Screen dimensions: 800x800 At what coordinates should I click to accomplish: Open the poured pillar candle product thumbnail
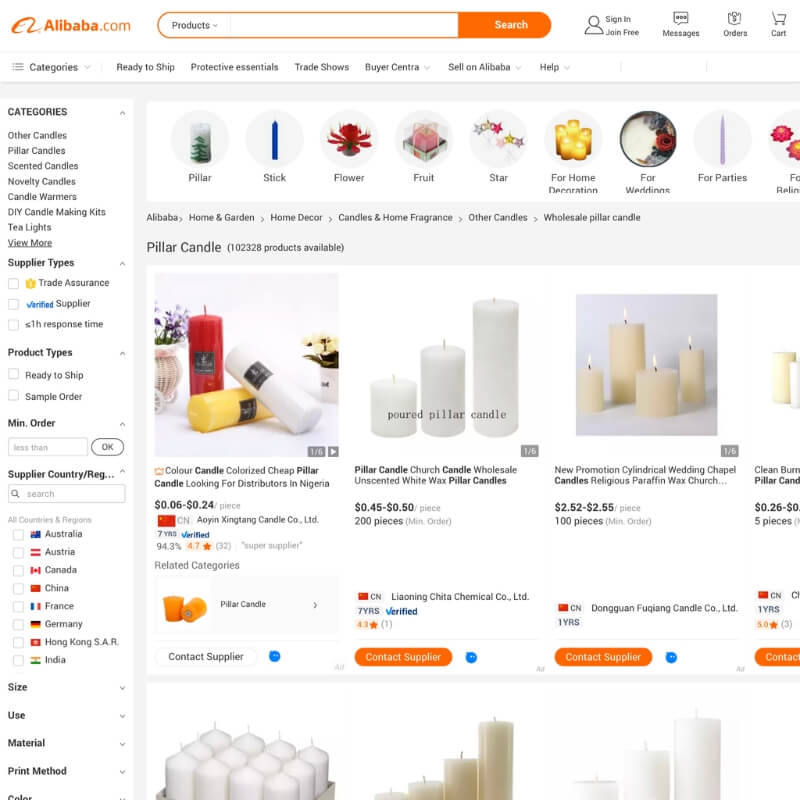coord(445,365)
